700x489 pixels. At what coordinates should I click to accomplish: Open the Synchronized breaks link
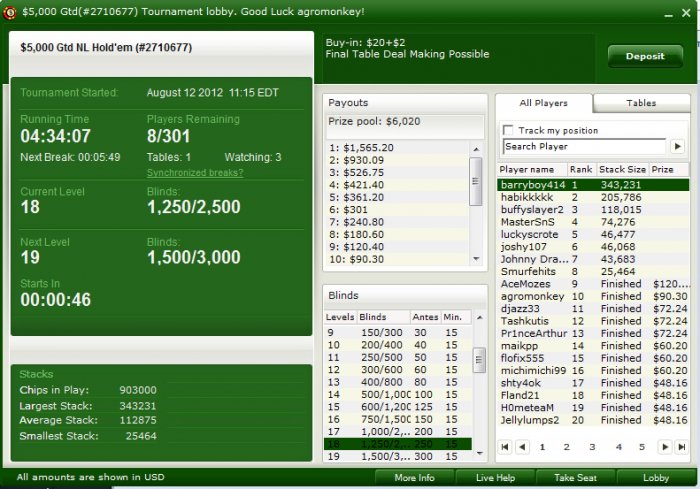pyautogui.click(x=195, y=173)
